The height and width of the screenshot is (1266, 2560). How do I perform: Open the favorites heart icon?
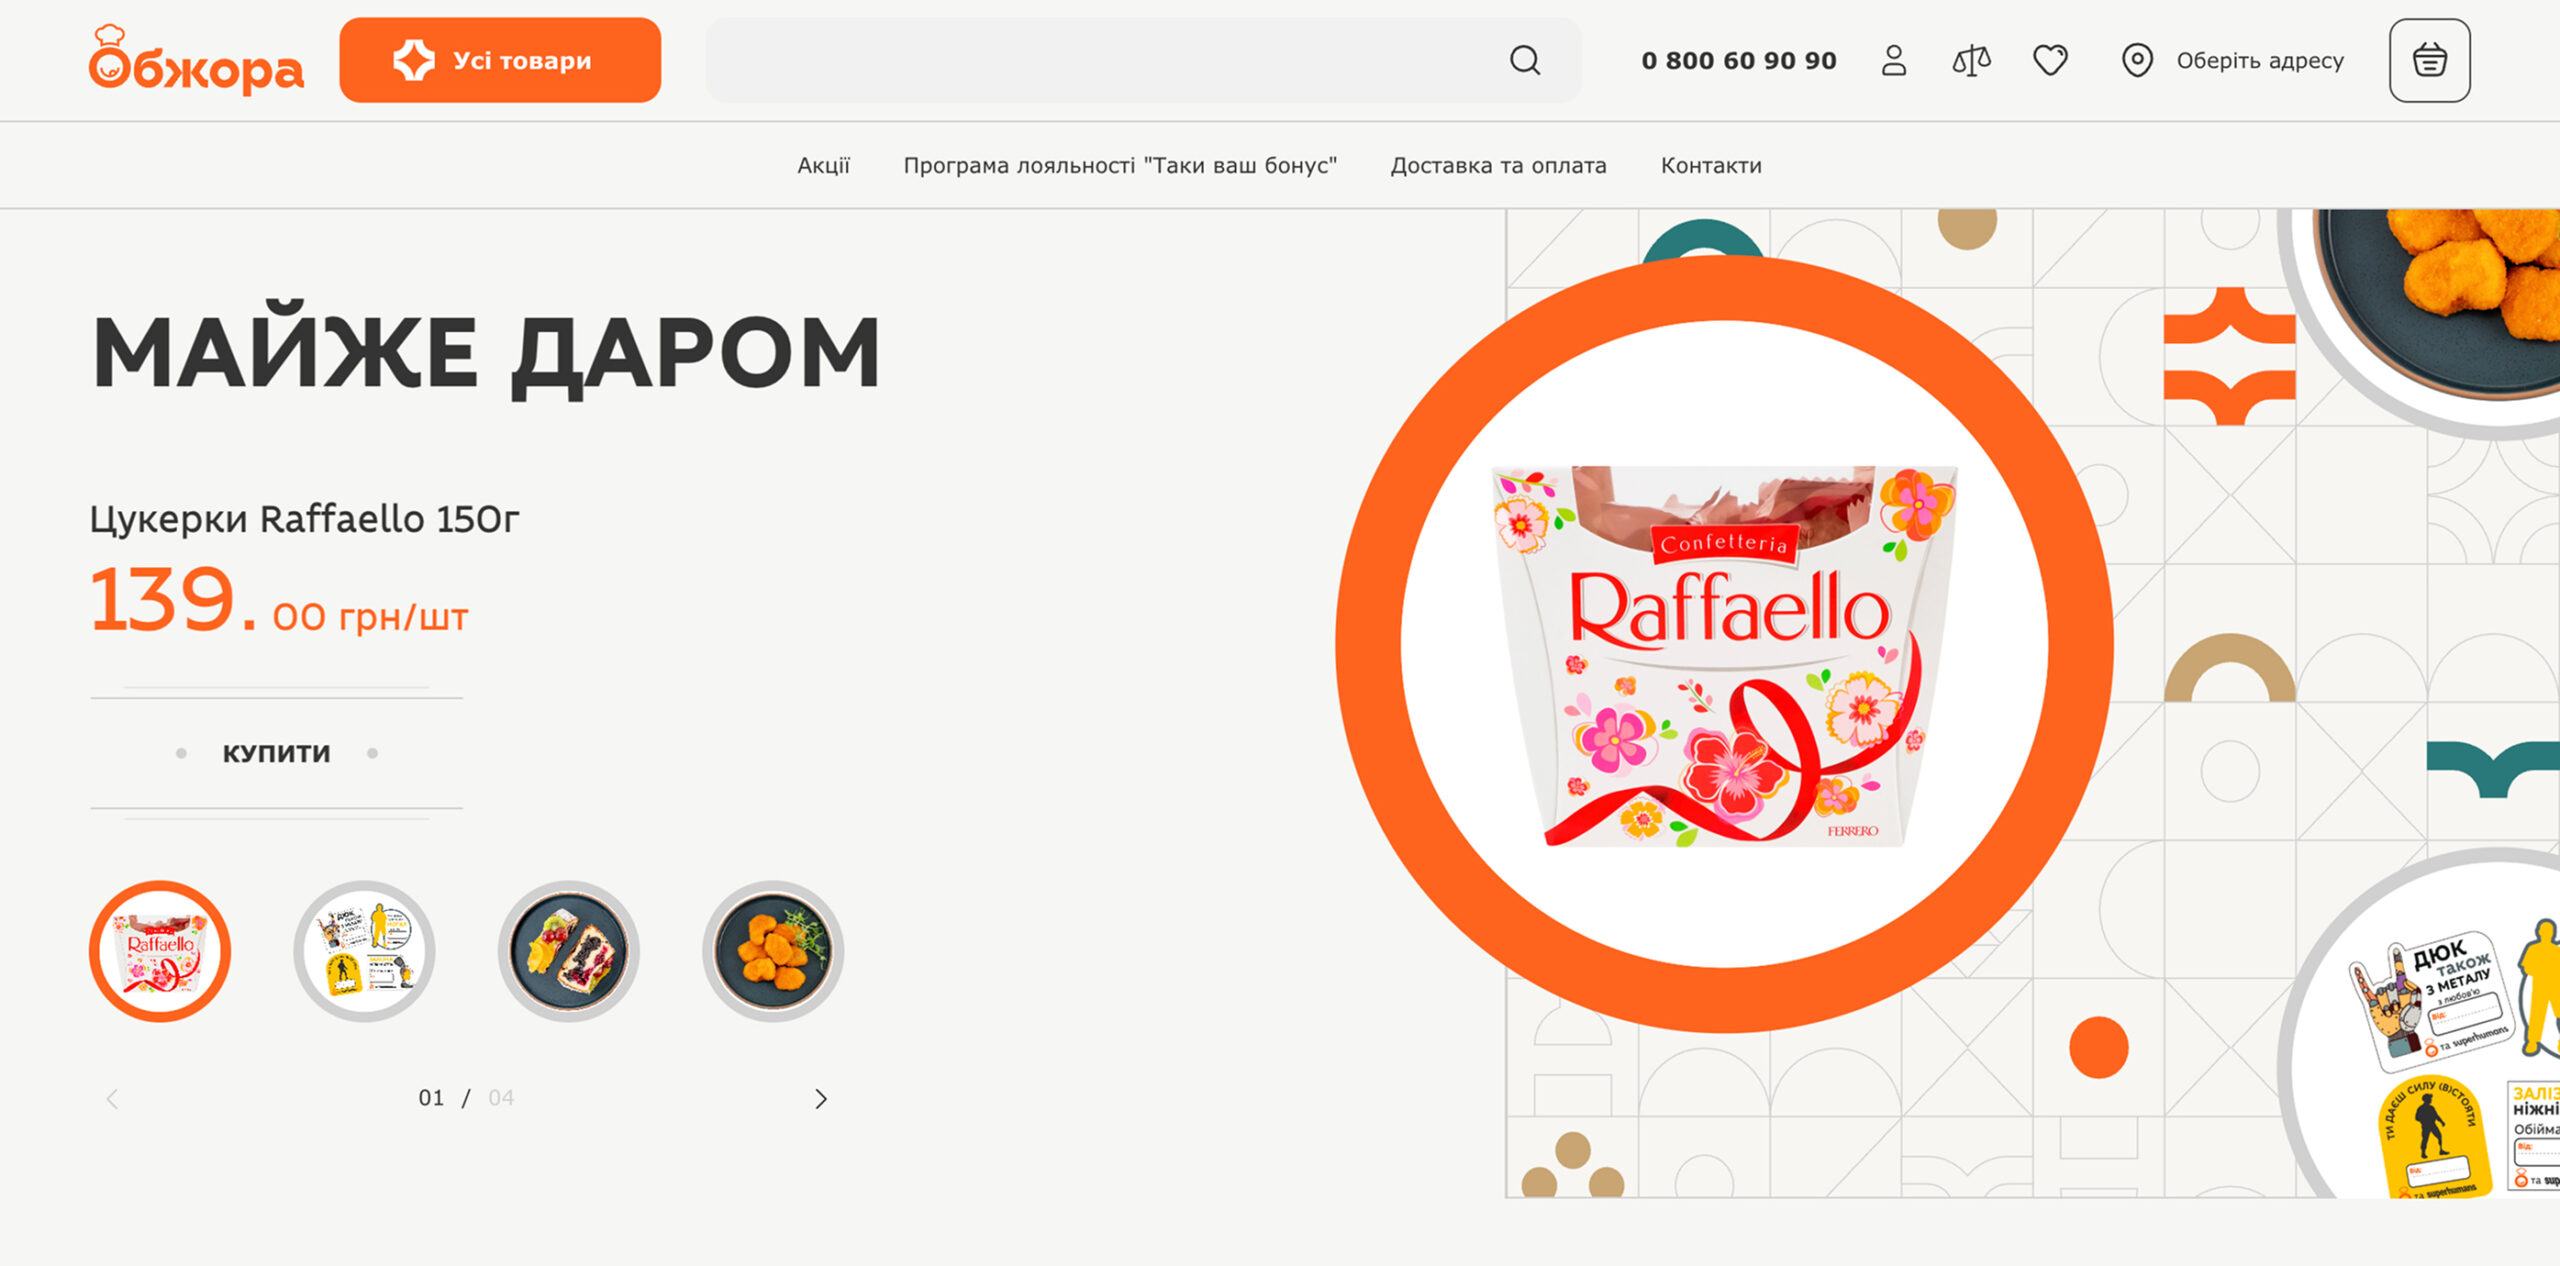point(2050,60)
